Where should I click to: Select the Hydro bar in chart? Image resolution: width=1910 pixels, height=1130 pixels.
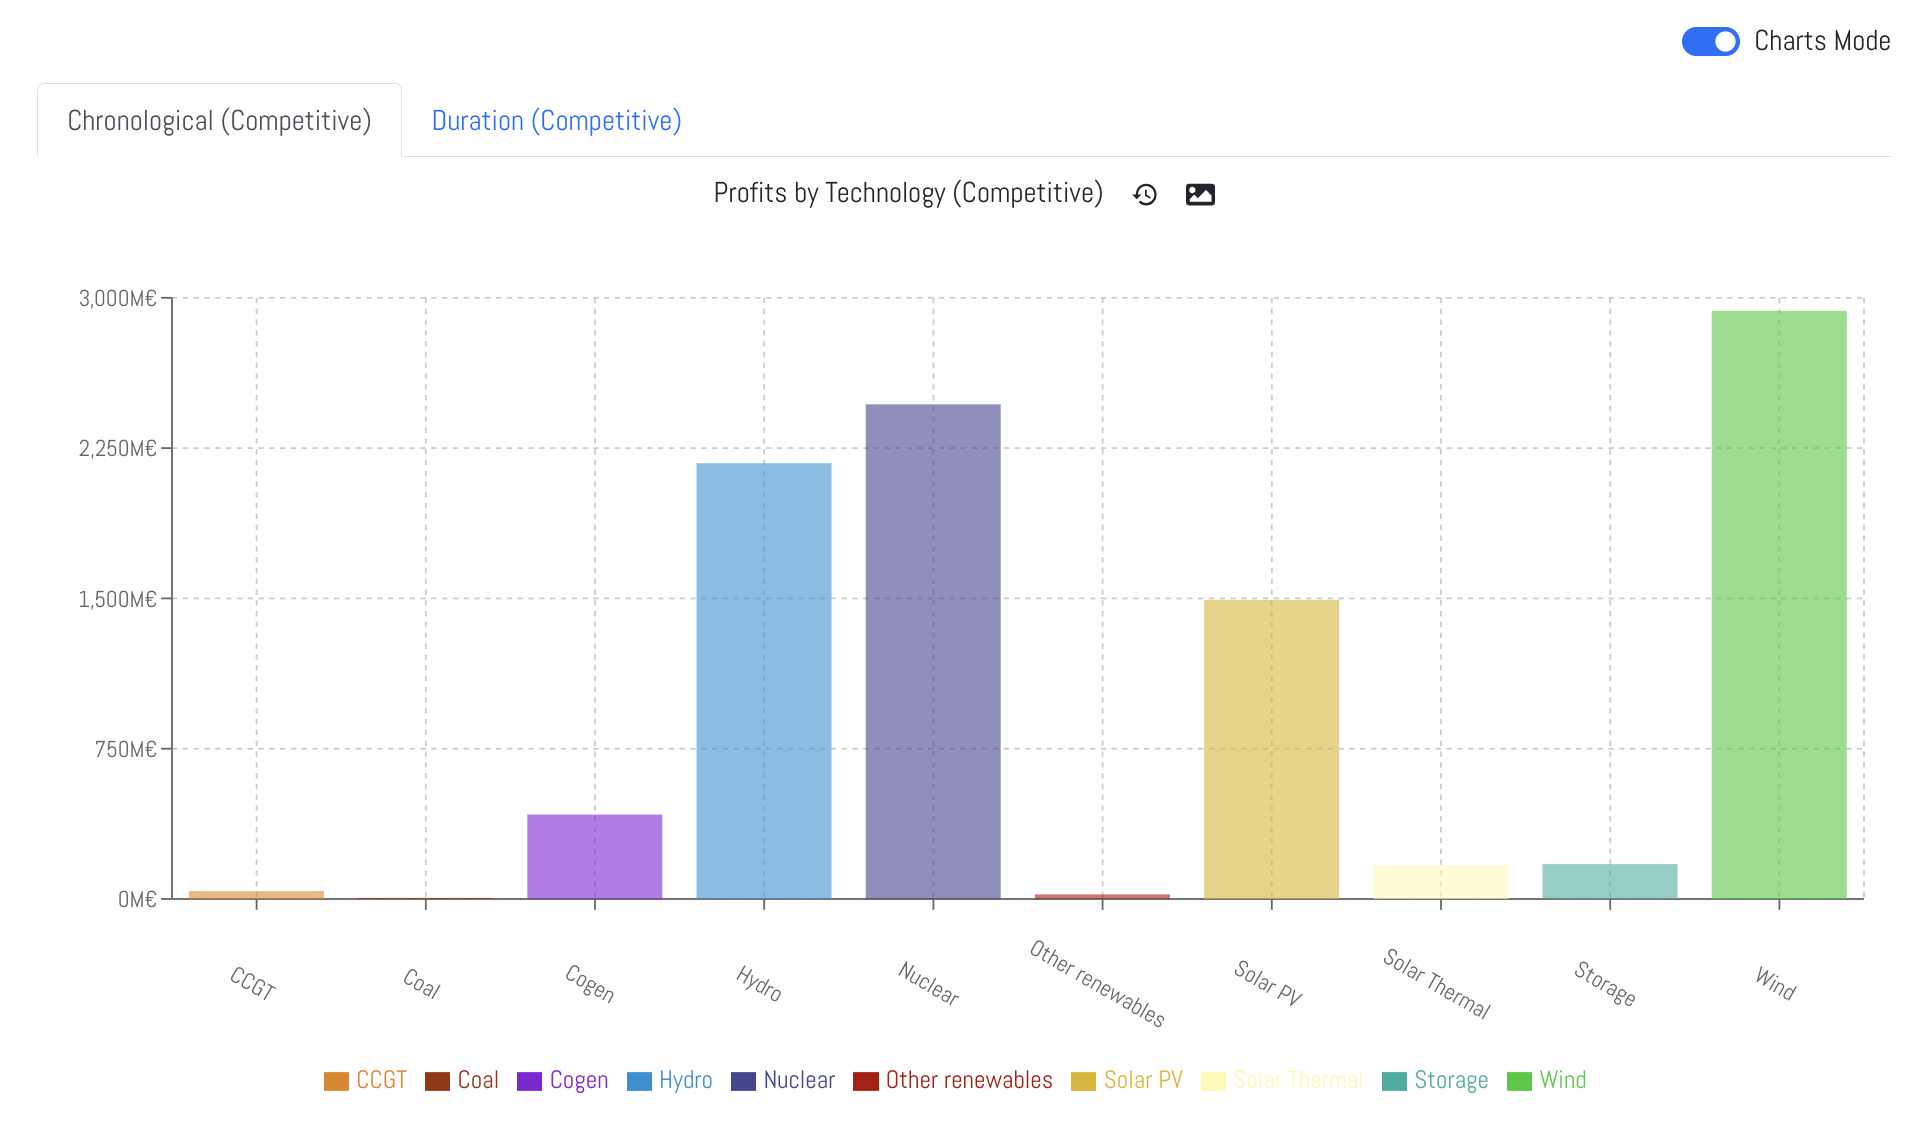(763, 681)
